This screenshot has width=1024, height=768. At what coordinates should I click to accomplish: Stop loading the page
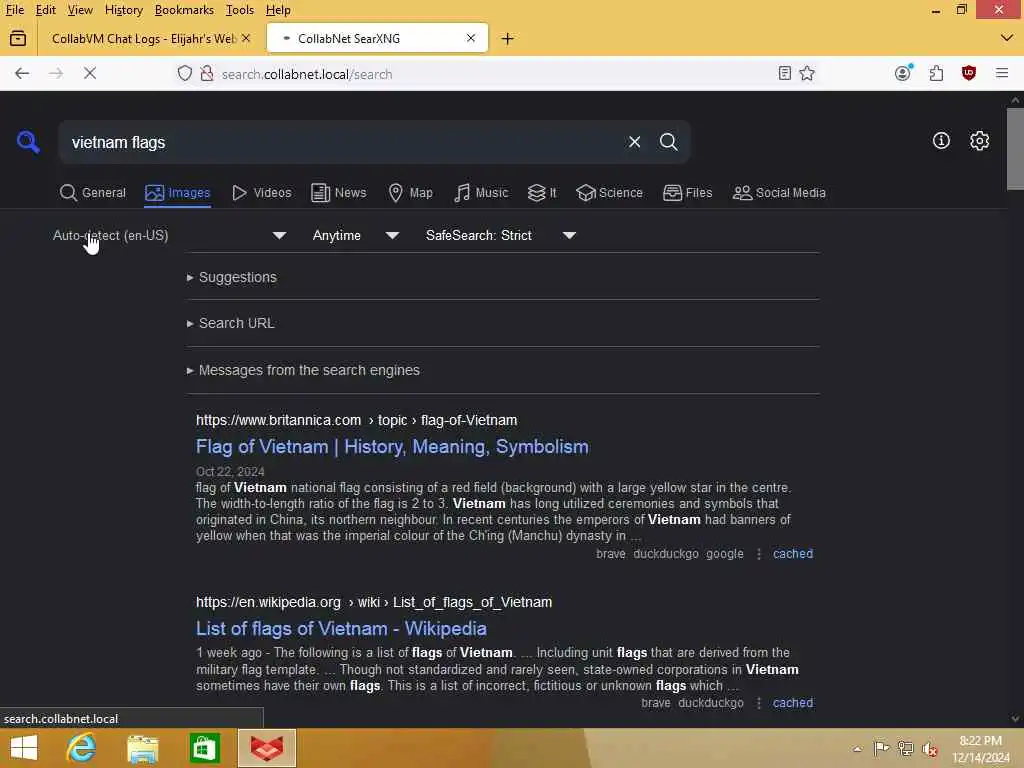point(90,73)
